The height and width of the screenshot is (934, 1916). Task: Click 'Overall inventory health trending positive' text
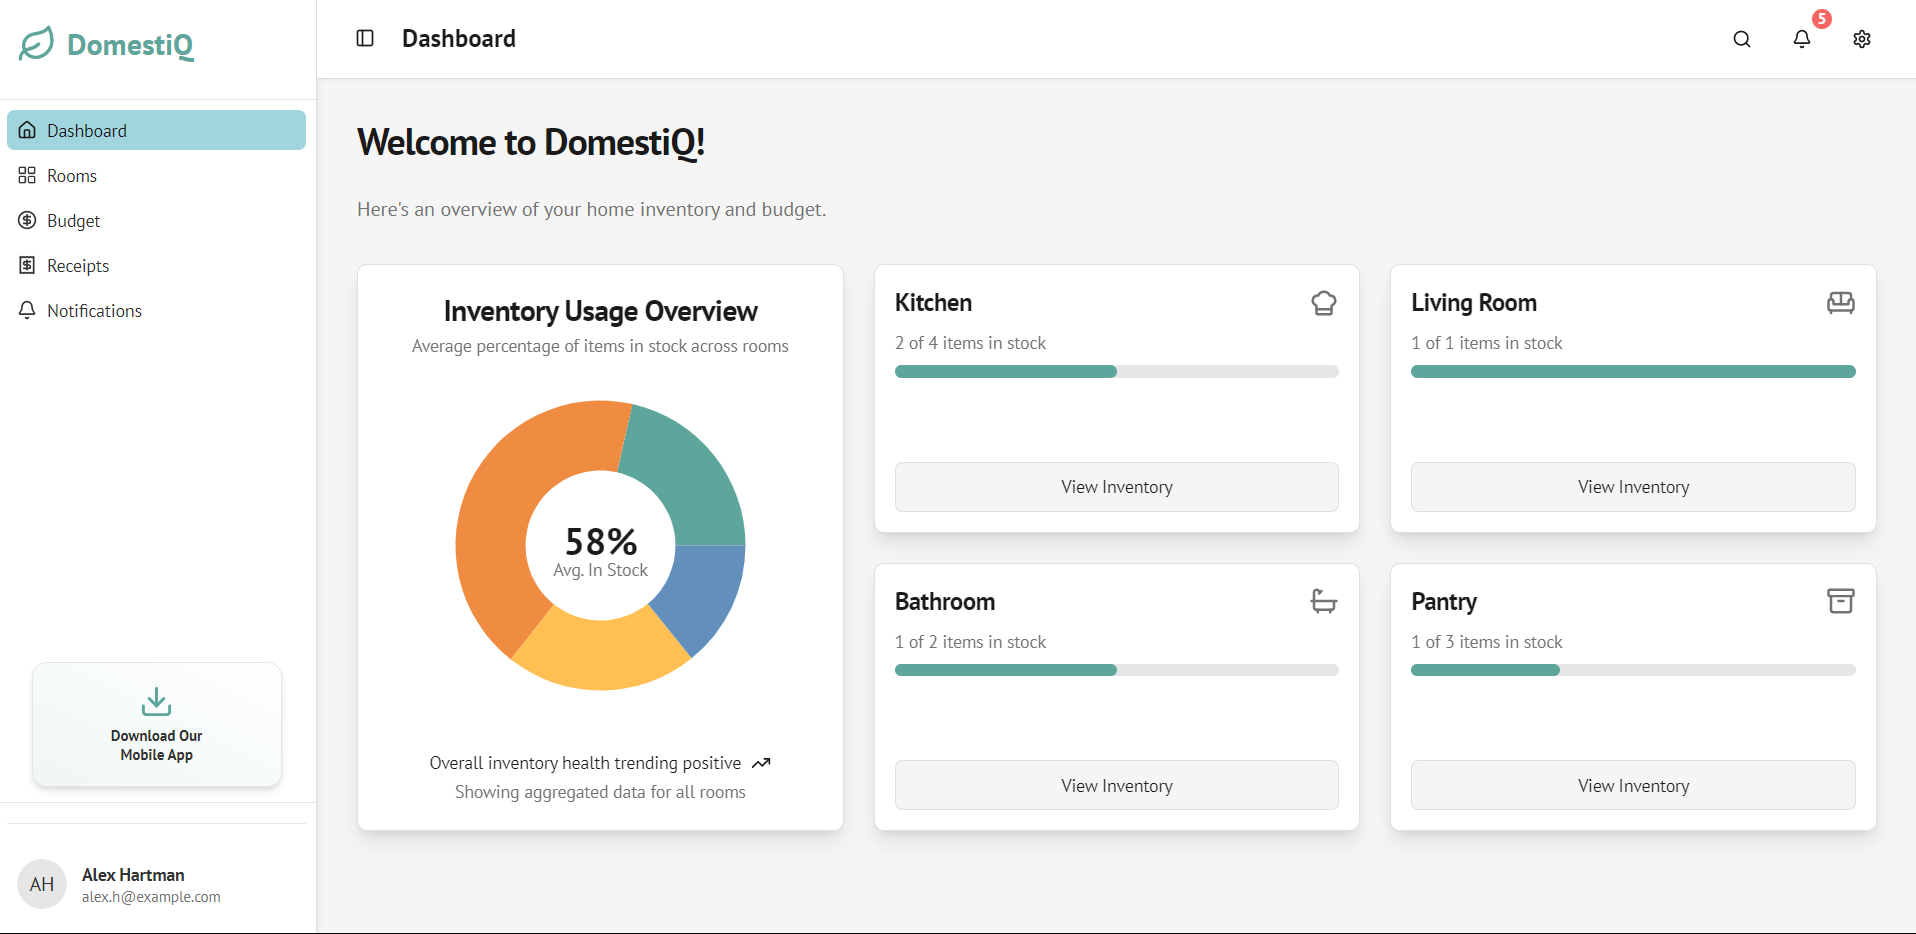pyautogui.click(x=585, y=763)
